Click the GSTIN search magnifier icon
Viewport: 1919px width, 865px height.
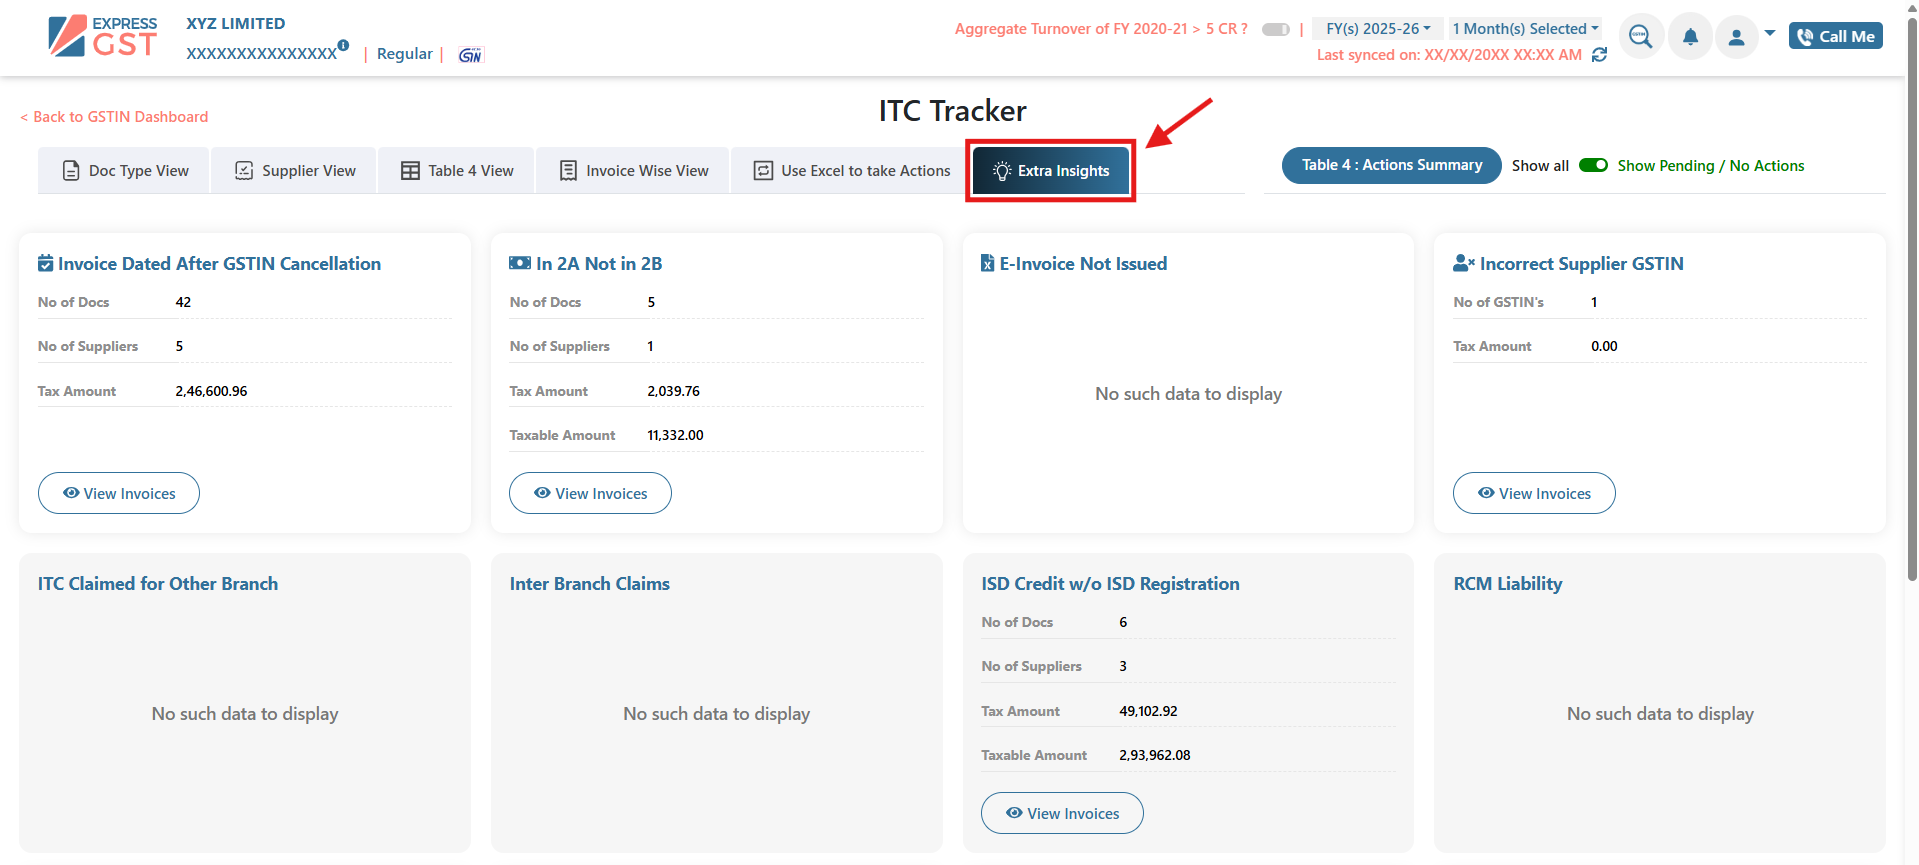click(x=1640, y=37)
